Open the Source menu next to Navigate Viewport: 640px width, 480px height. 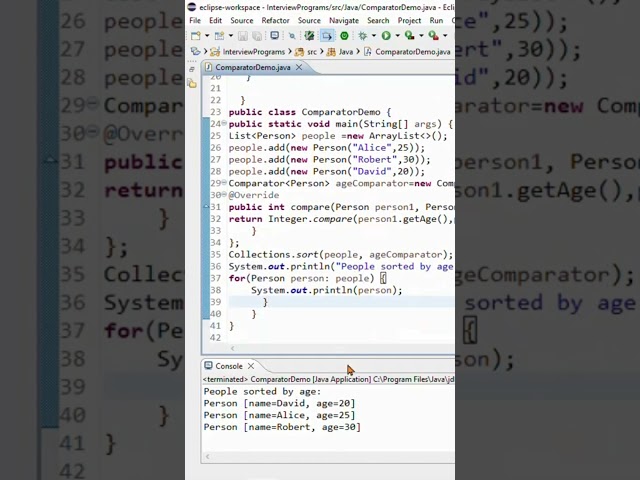(x=309, y=20)
